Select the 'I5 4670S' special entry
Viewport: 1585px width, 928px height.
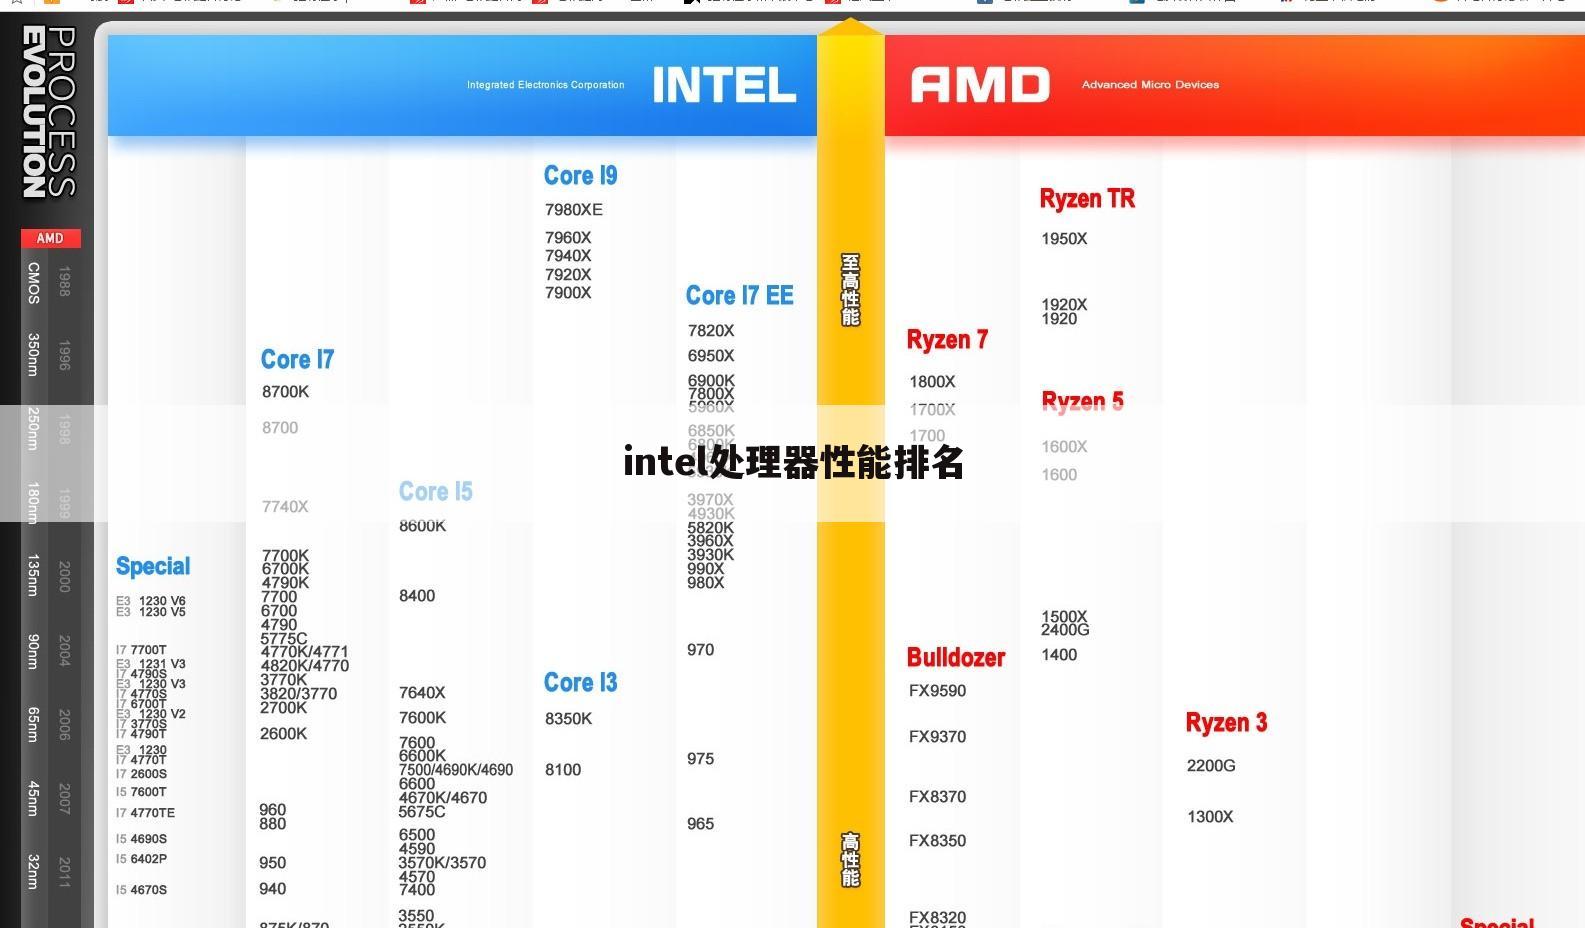141,890
